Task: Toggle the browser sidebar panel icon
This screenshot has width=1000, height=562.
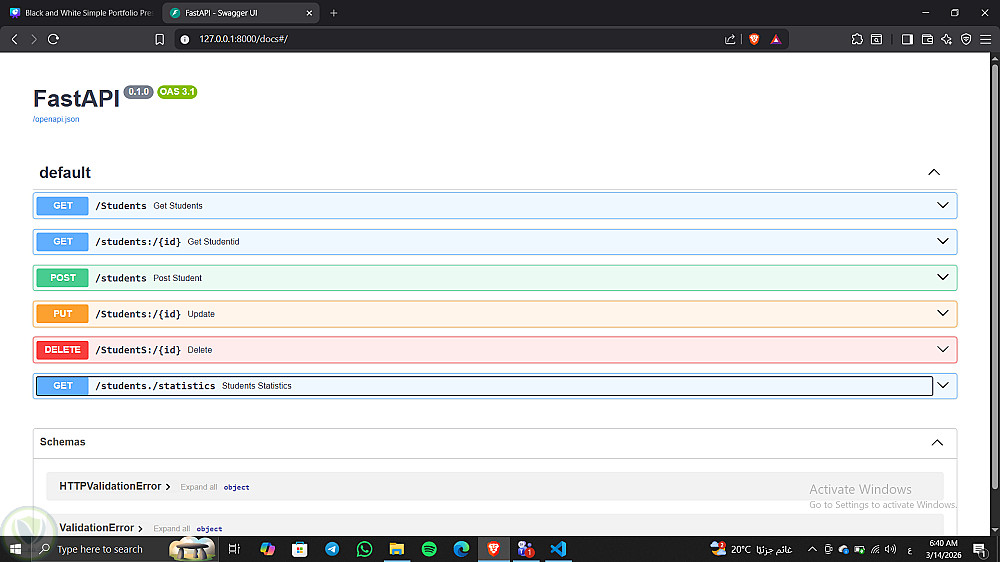Action: [x=907, y=39]
